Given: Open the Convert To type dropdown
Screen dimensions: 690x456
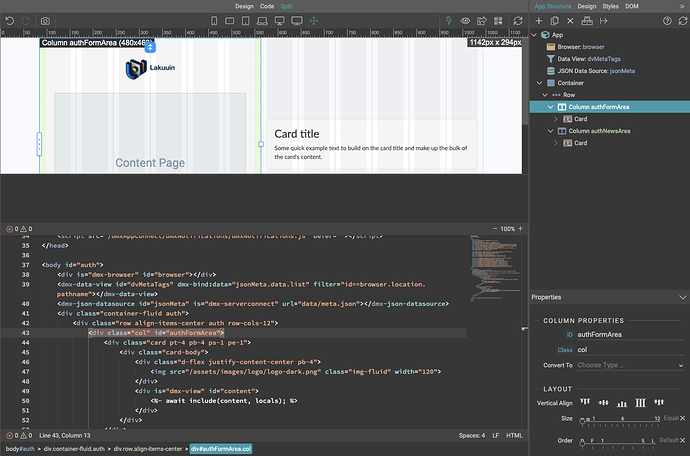Looking at the screenshot, I should 630,365.
